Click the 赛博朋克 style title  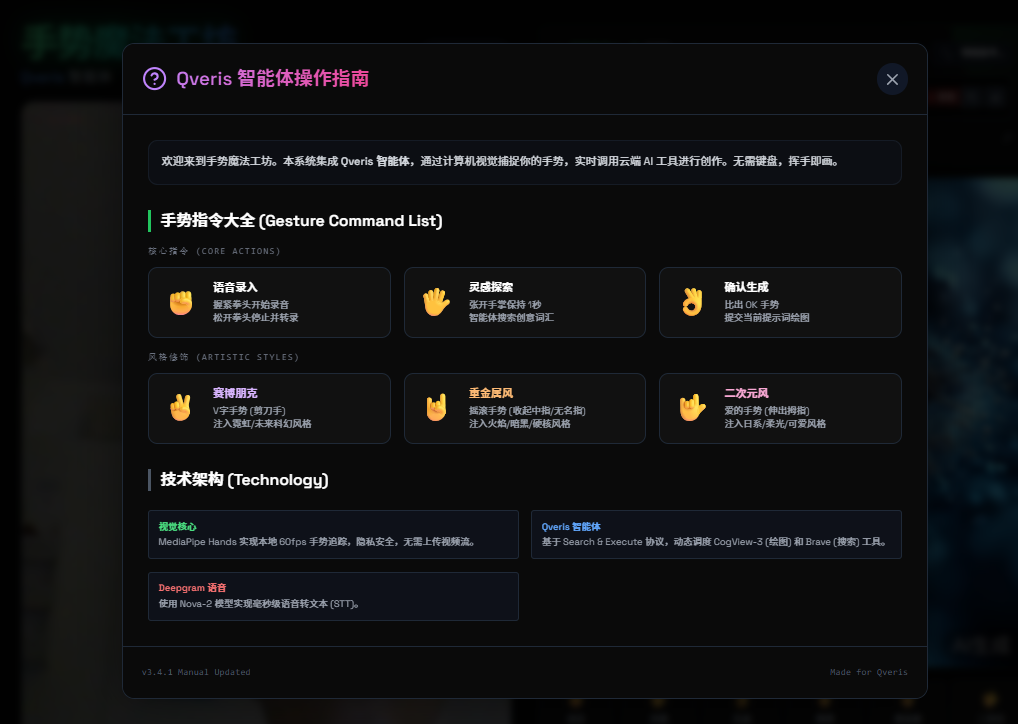click(x=235, y=393)
